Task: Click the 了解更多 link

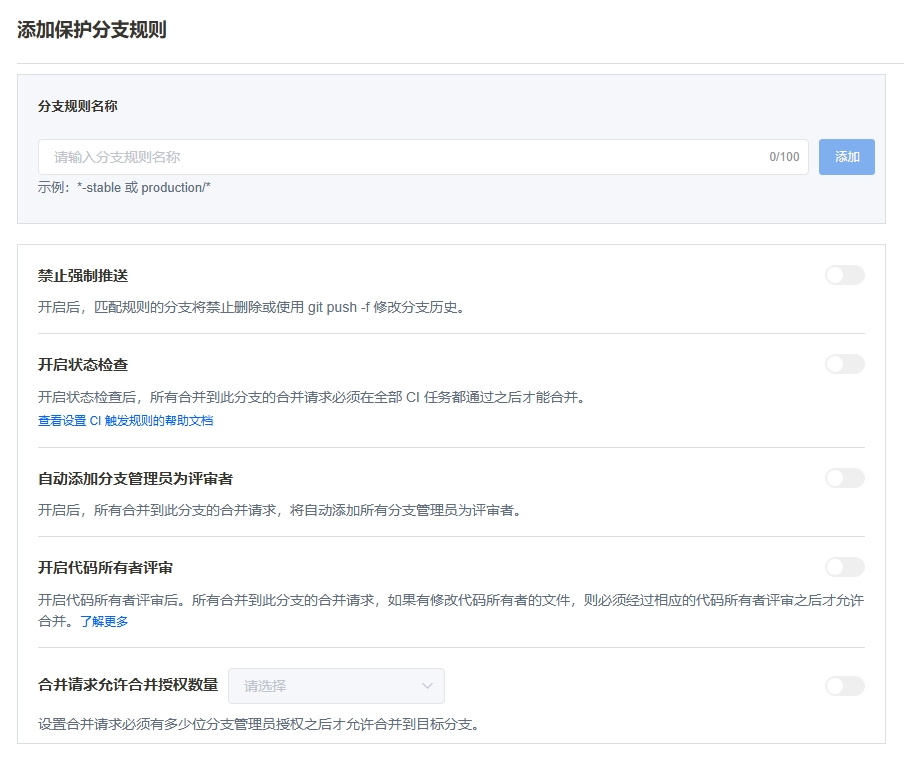Action: click(x=104, y=621)
